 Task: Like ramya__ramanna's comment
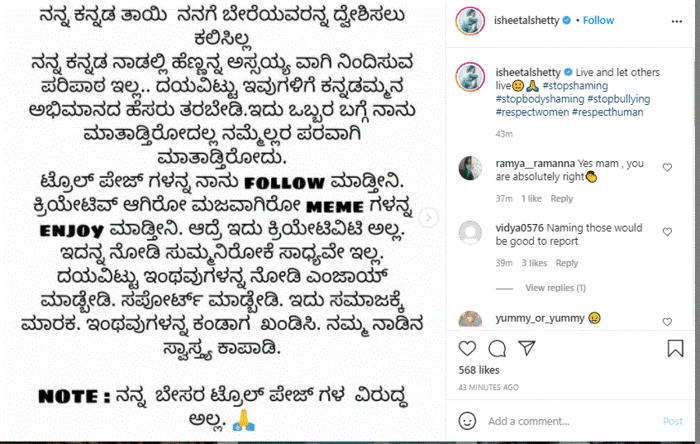pyautogui.click(x=667, y=167)
